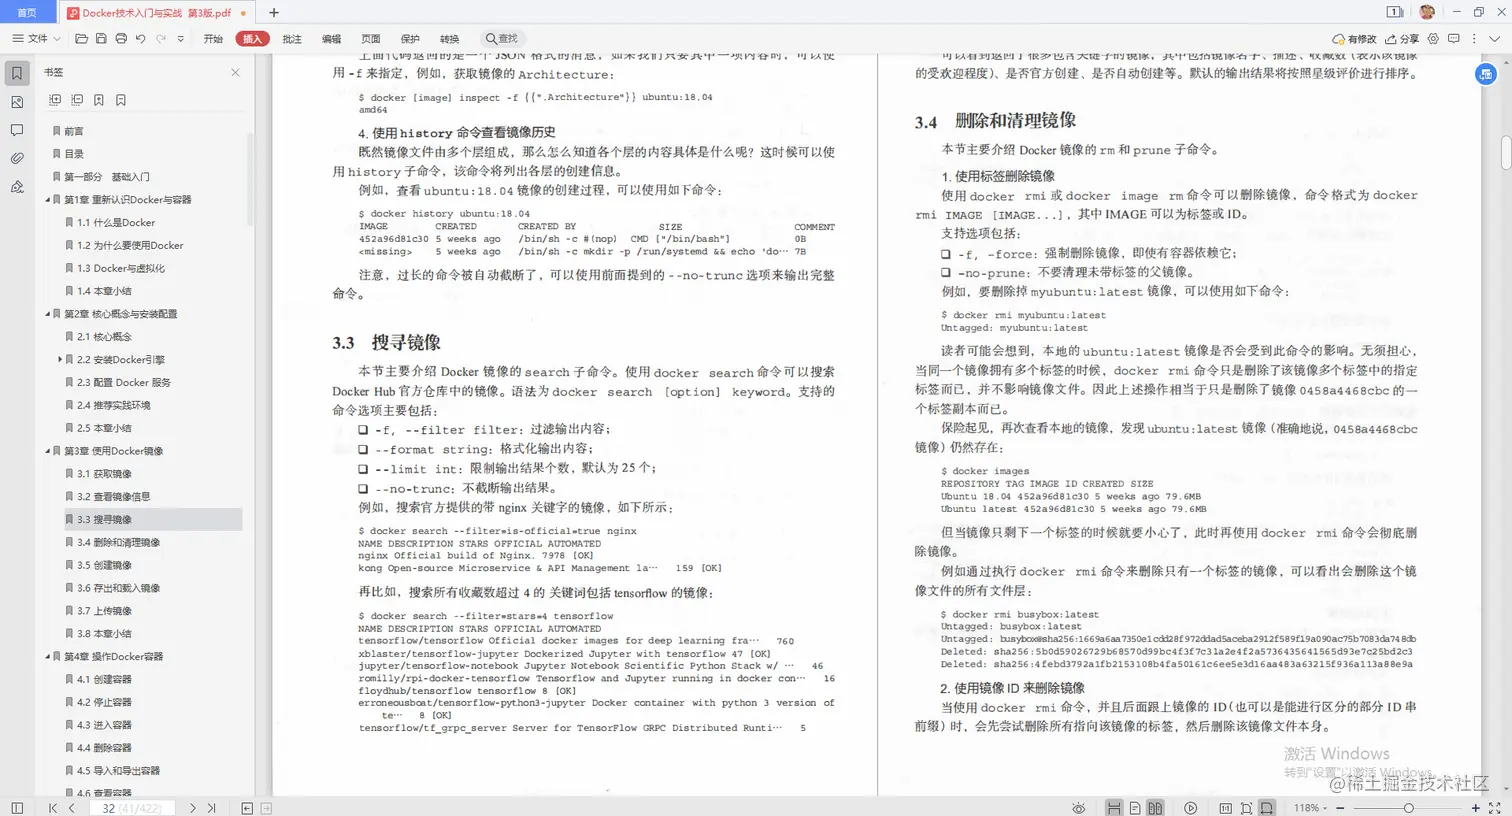This screenshot has width=1512, height=816.
Task: Expand the 第2章 核心概念与安装配置 chapter
Action: (x=45, y=313)
